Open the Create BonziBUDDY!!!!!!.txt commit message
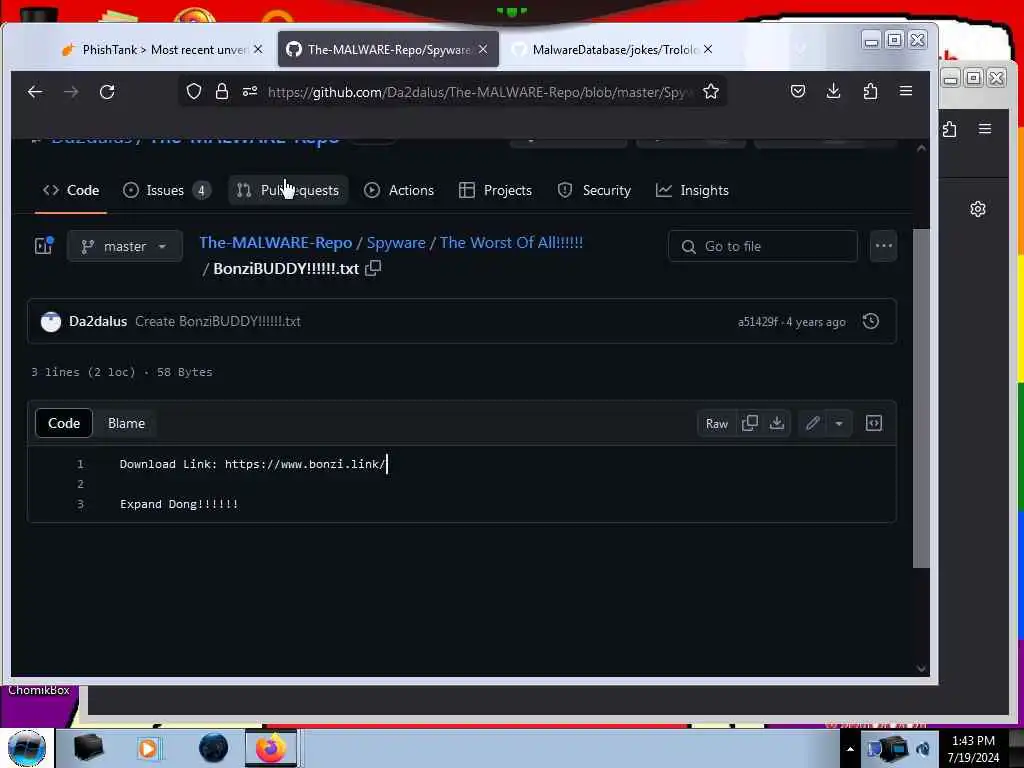The width and height of the screenshot is (1024, 768). [x=217, y=321]
